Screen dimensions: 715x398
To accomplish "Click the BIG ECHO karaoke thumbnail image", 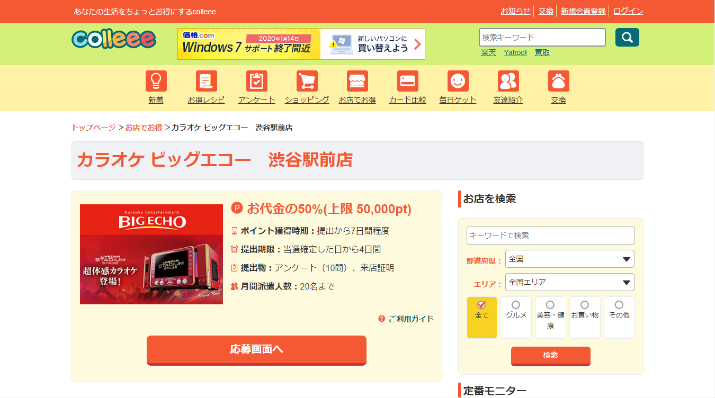I will [x=151, y=254].
